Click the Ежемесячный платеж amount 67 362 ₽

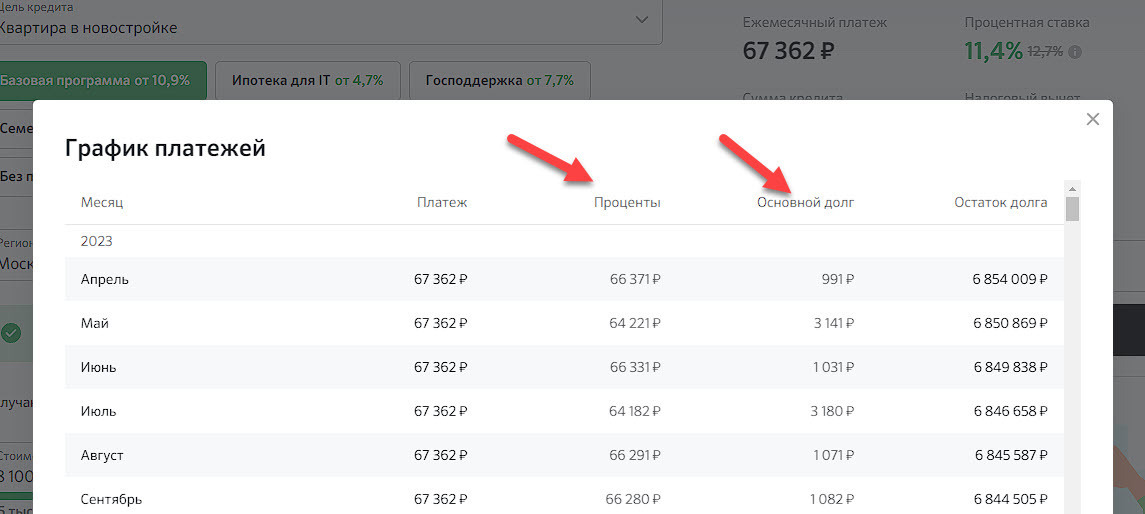(789, 51)
